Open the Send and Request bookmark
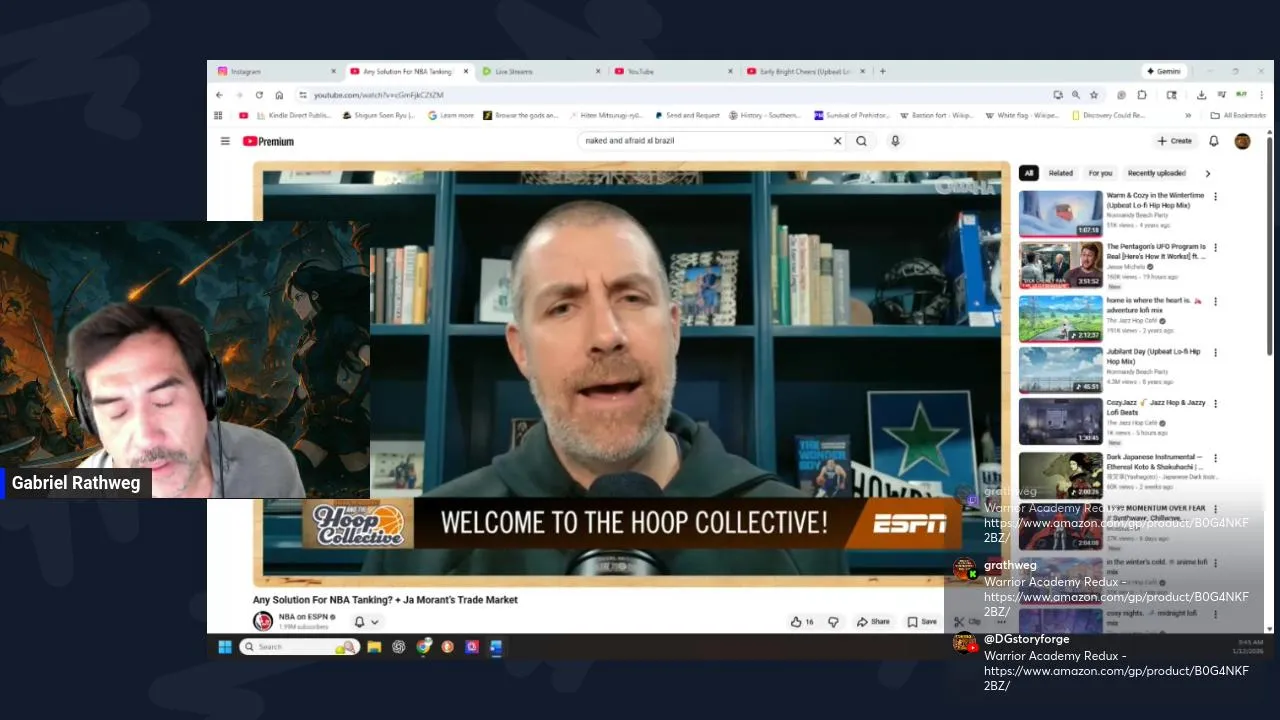The height and width of the screenshot is (720, 1280). click(x=688, y=115)
